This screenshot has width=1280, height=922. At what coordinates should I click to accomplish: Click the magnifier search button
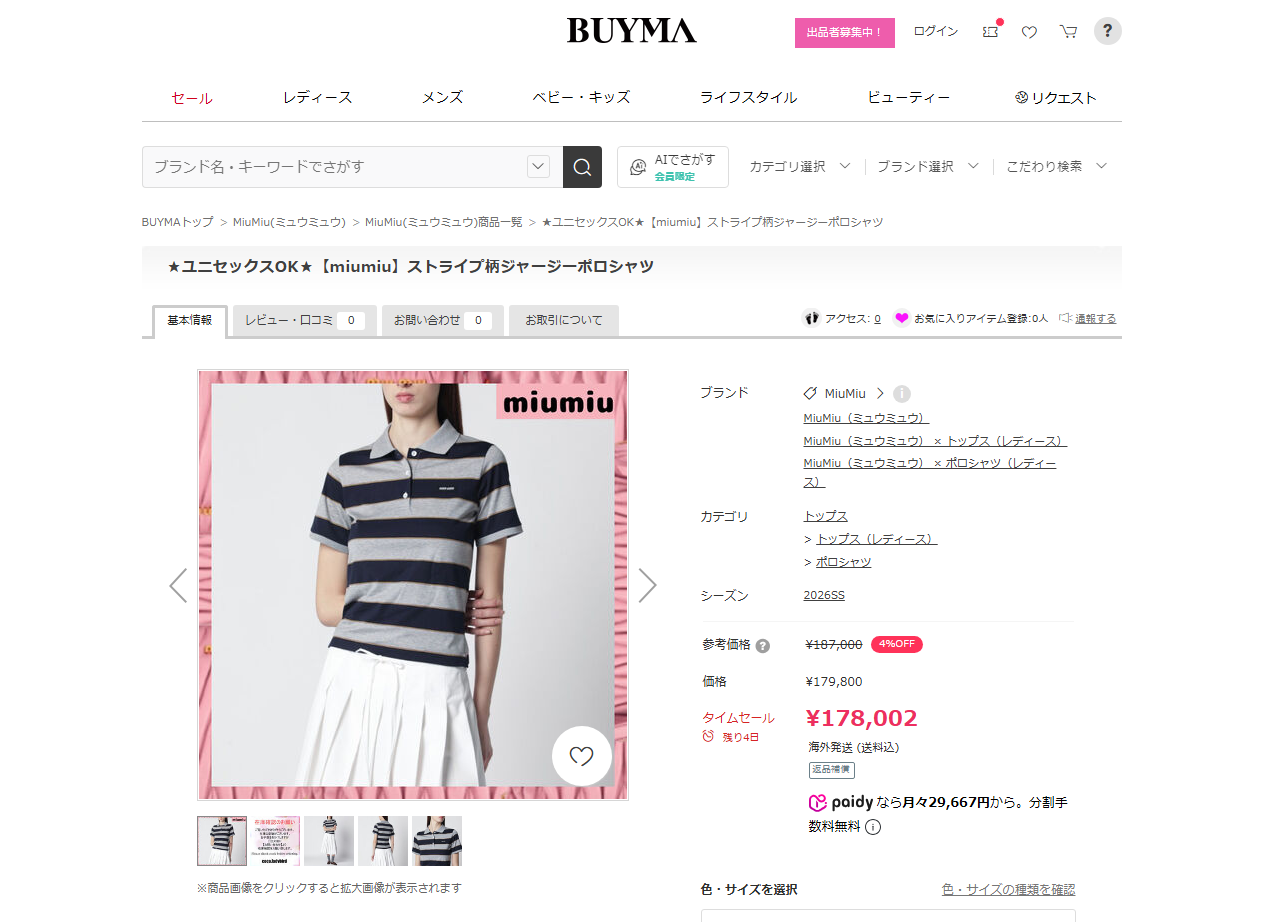[582, 167]
